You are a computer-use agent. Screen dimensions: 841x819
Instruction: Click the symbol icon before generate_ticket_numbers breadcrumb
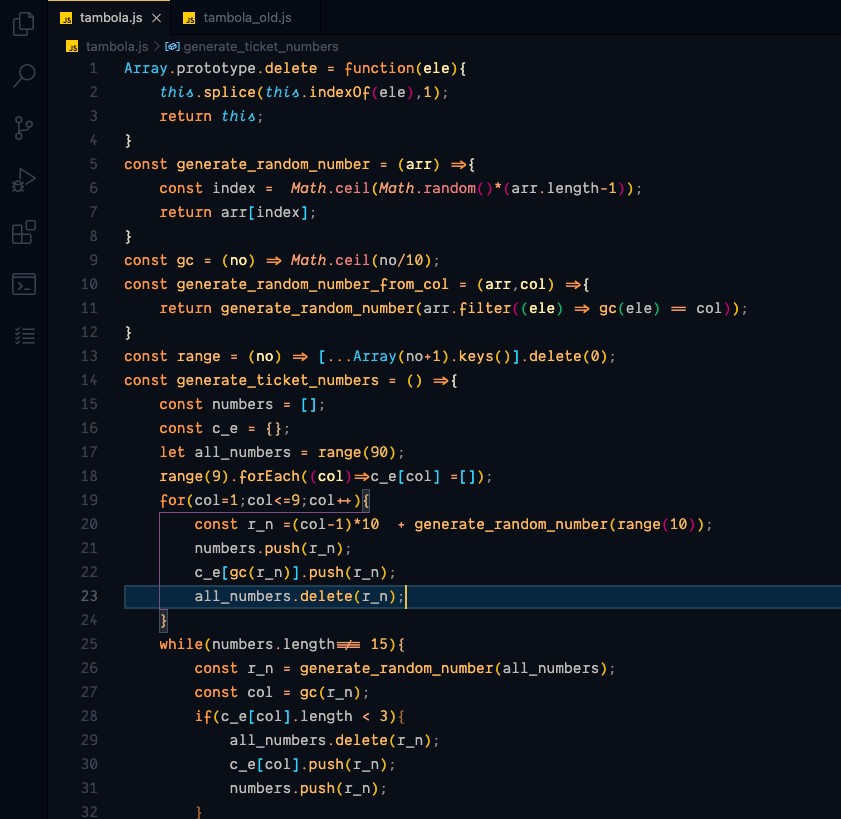click(x=172, y=47)
